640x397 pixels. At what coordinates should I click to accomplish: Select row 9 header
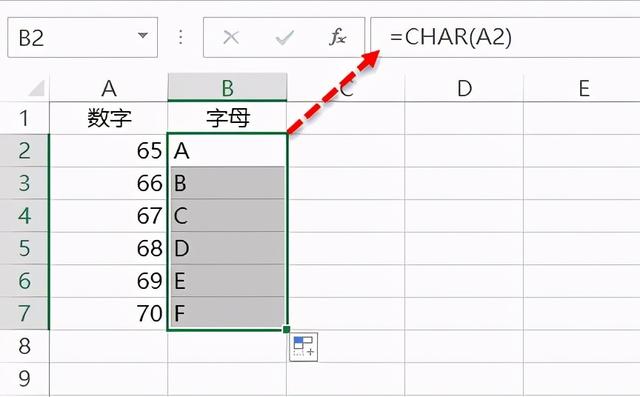[24, 379]
